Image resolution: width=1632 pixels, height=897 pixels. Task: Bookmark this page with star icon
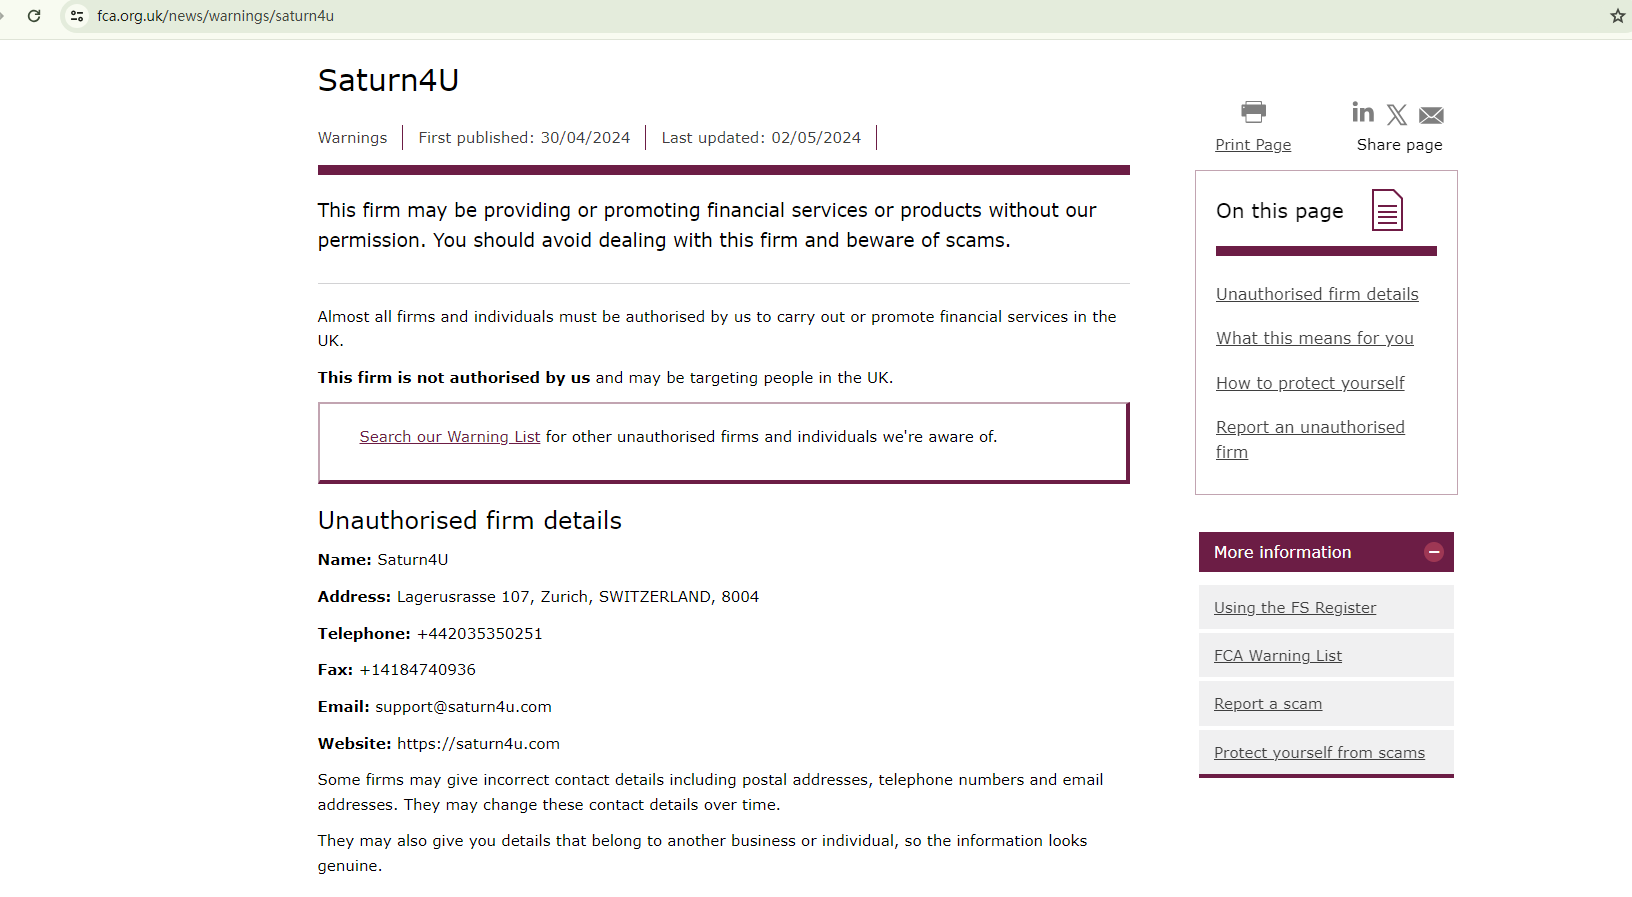pos(1617,16)
